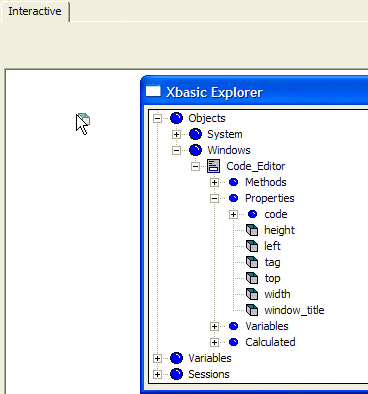The image size is (368, 394).
Task: Collapse the Code_Editor node
Action: (x=196, y=166)
